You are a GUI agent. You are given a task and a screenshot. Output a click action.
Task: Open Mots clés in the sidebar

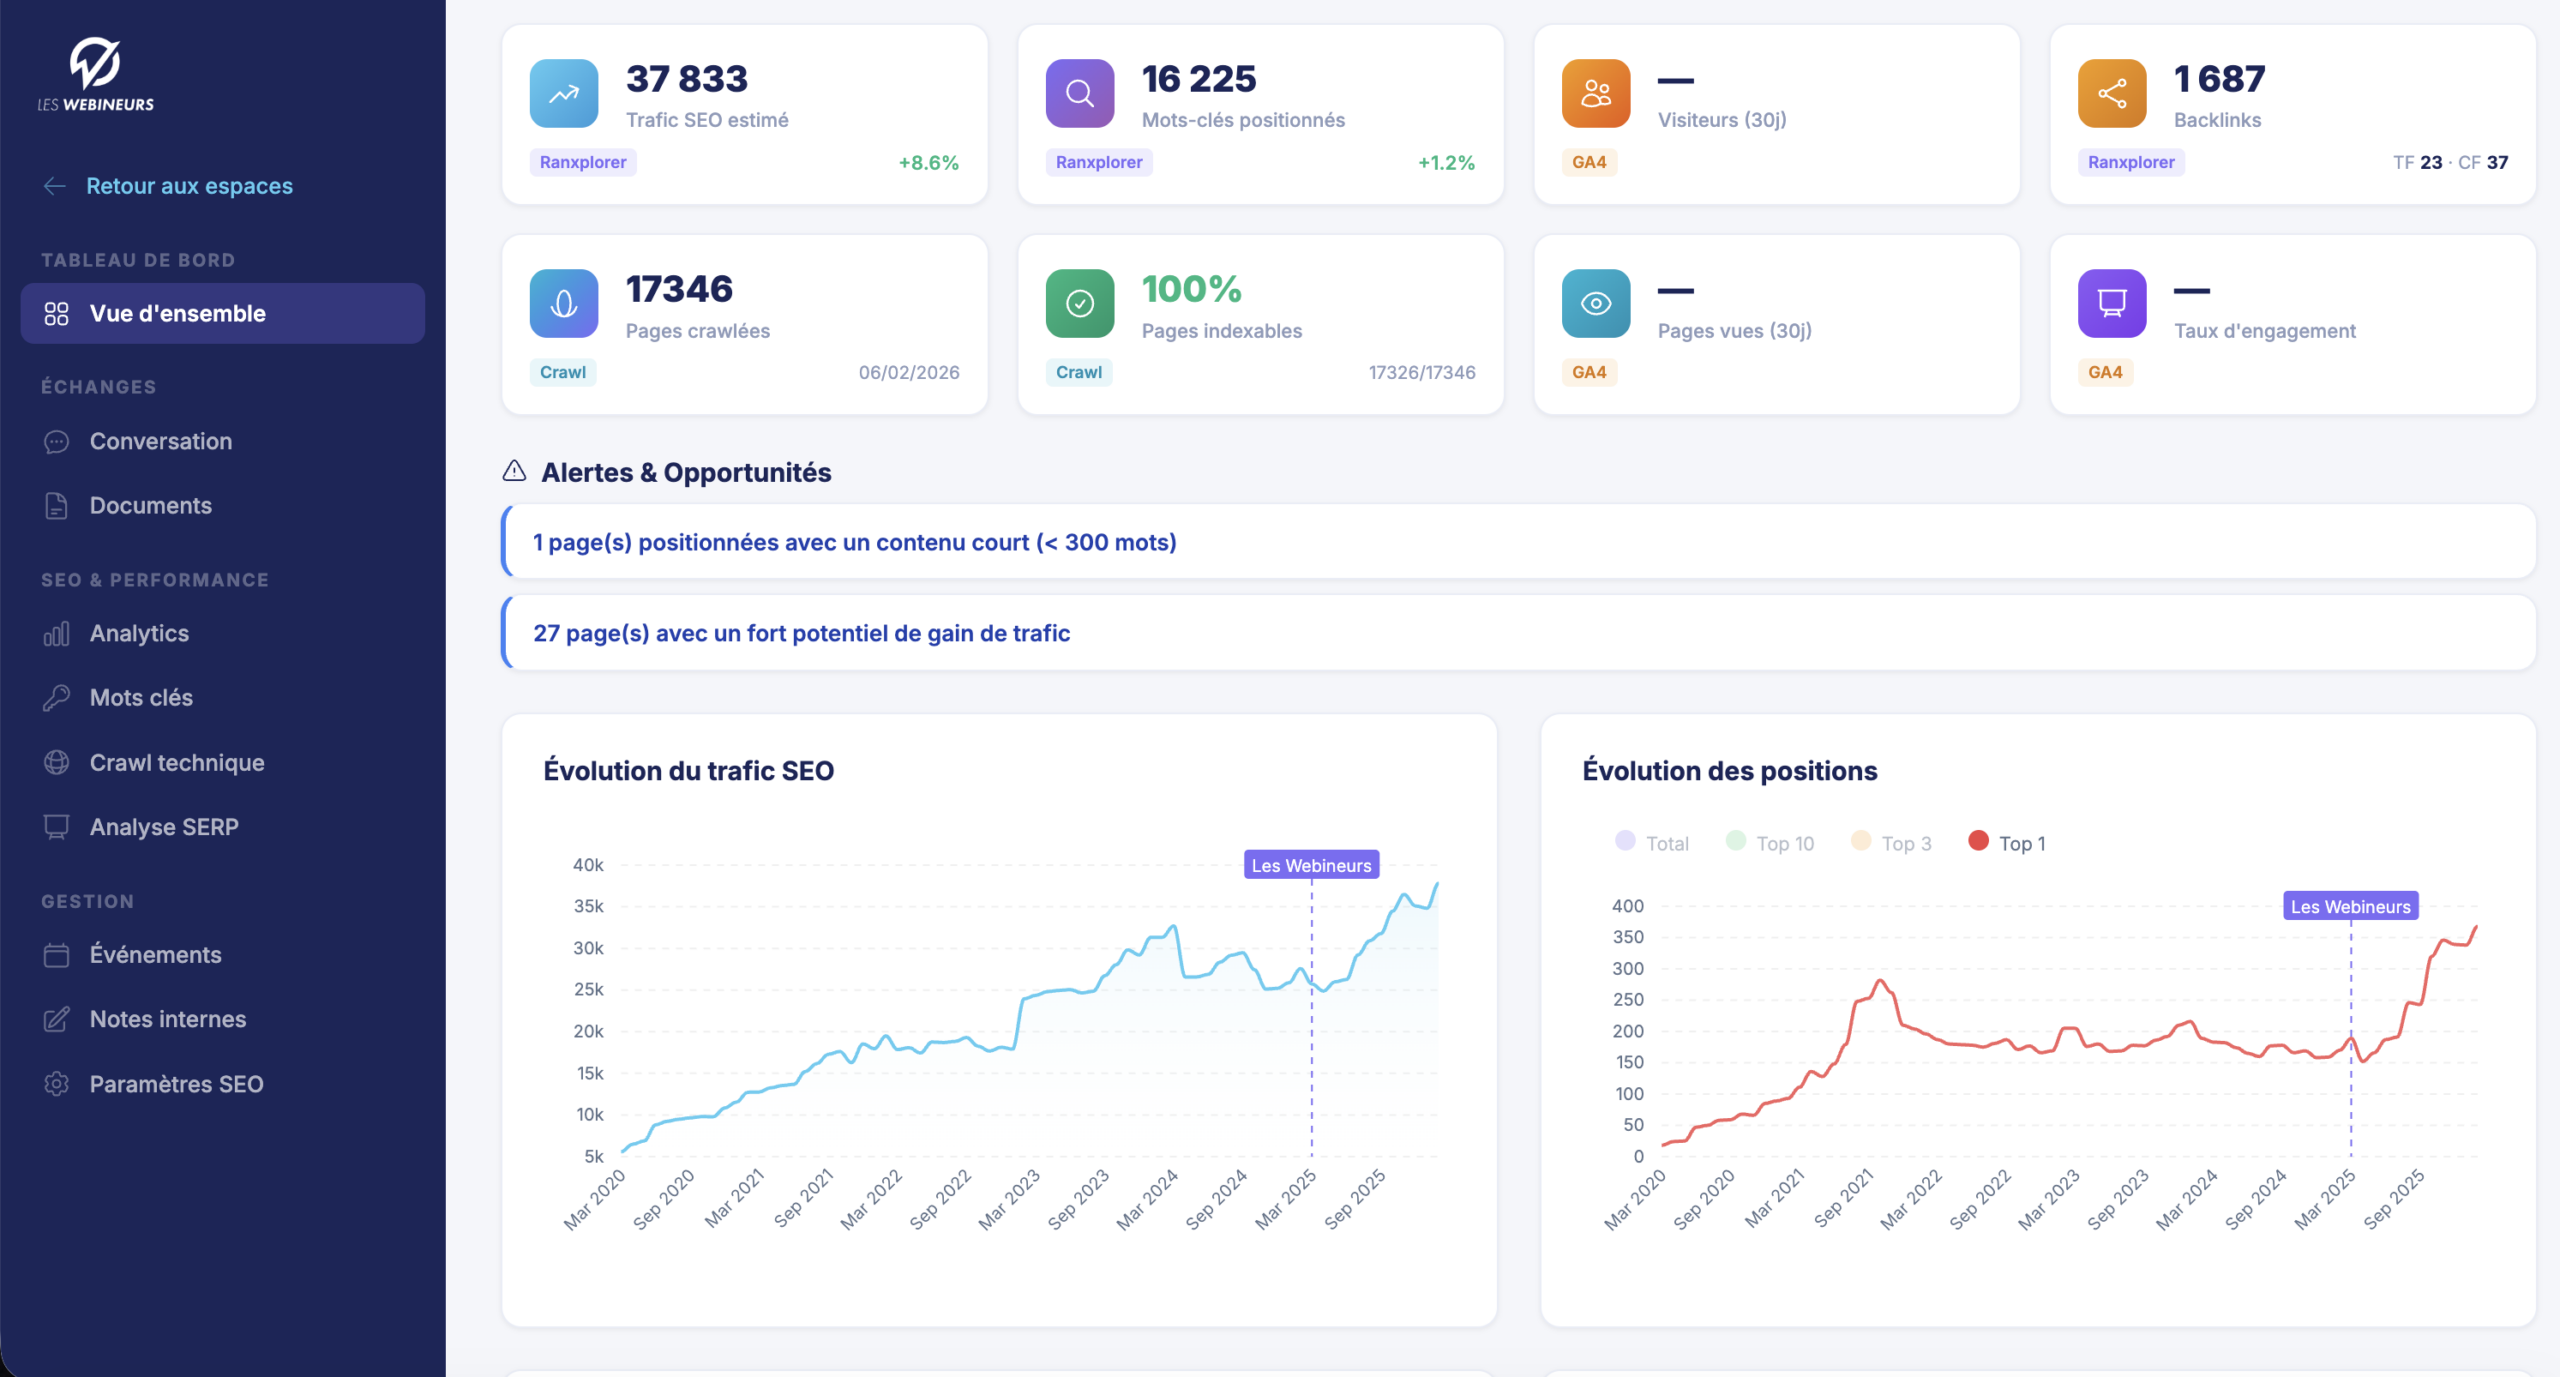[x=141, y=697]
